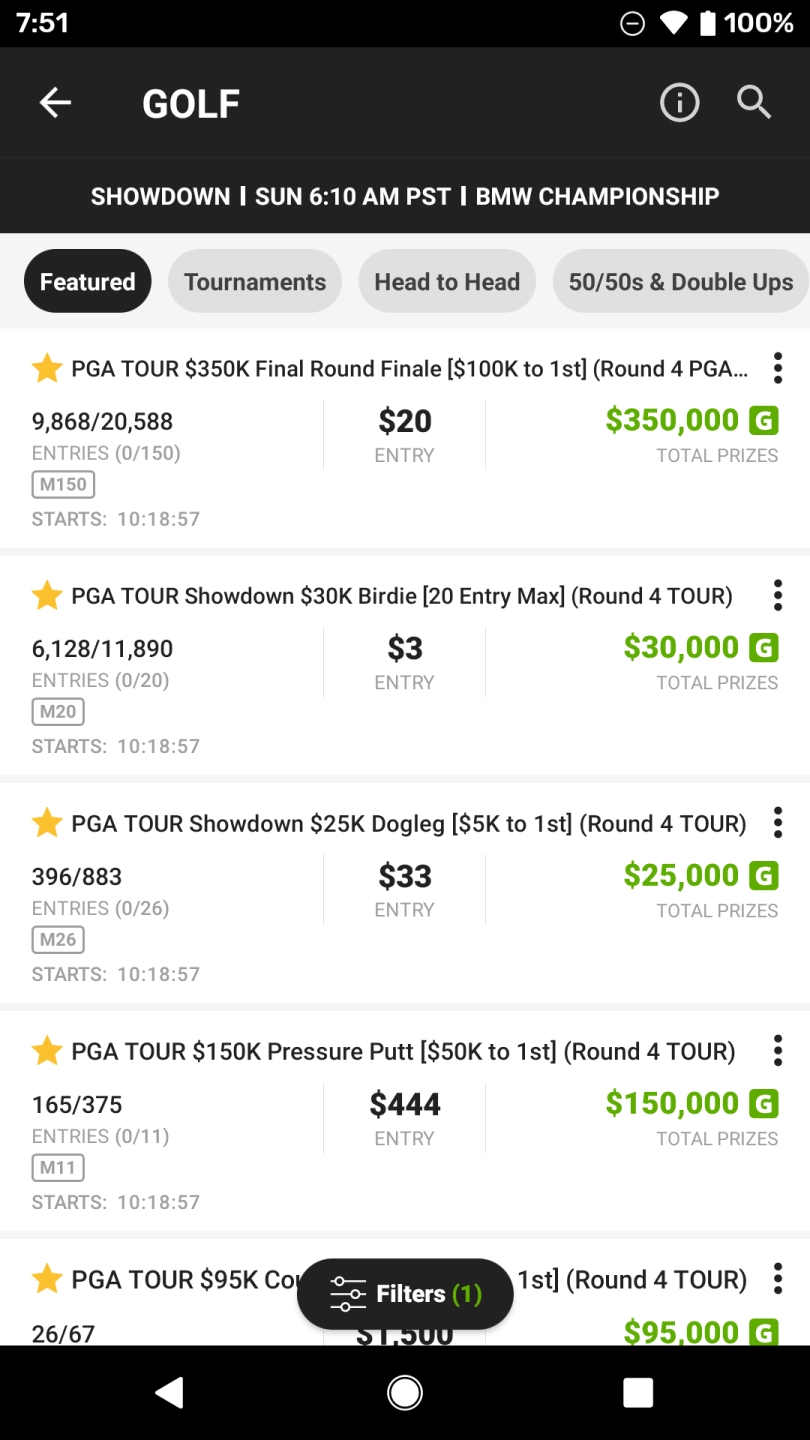This screenshot has height=1440, width=810.
Task: Switch to the Tournaments tab
Action: (x=255, y=282)
